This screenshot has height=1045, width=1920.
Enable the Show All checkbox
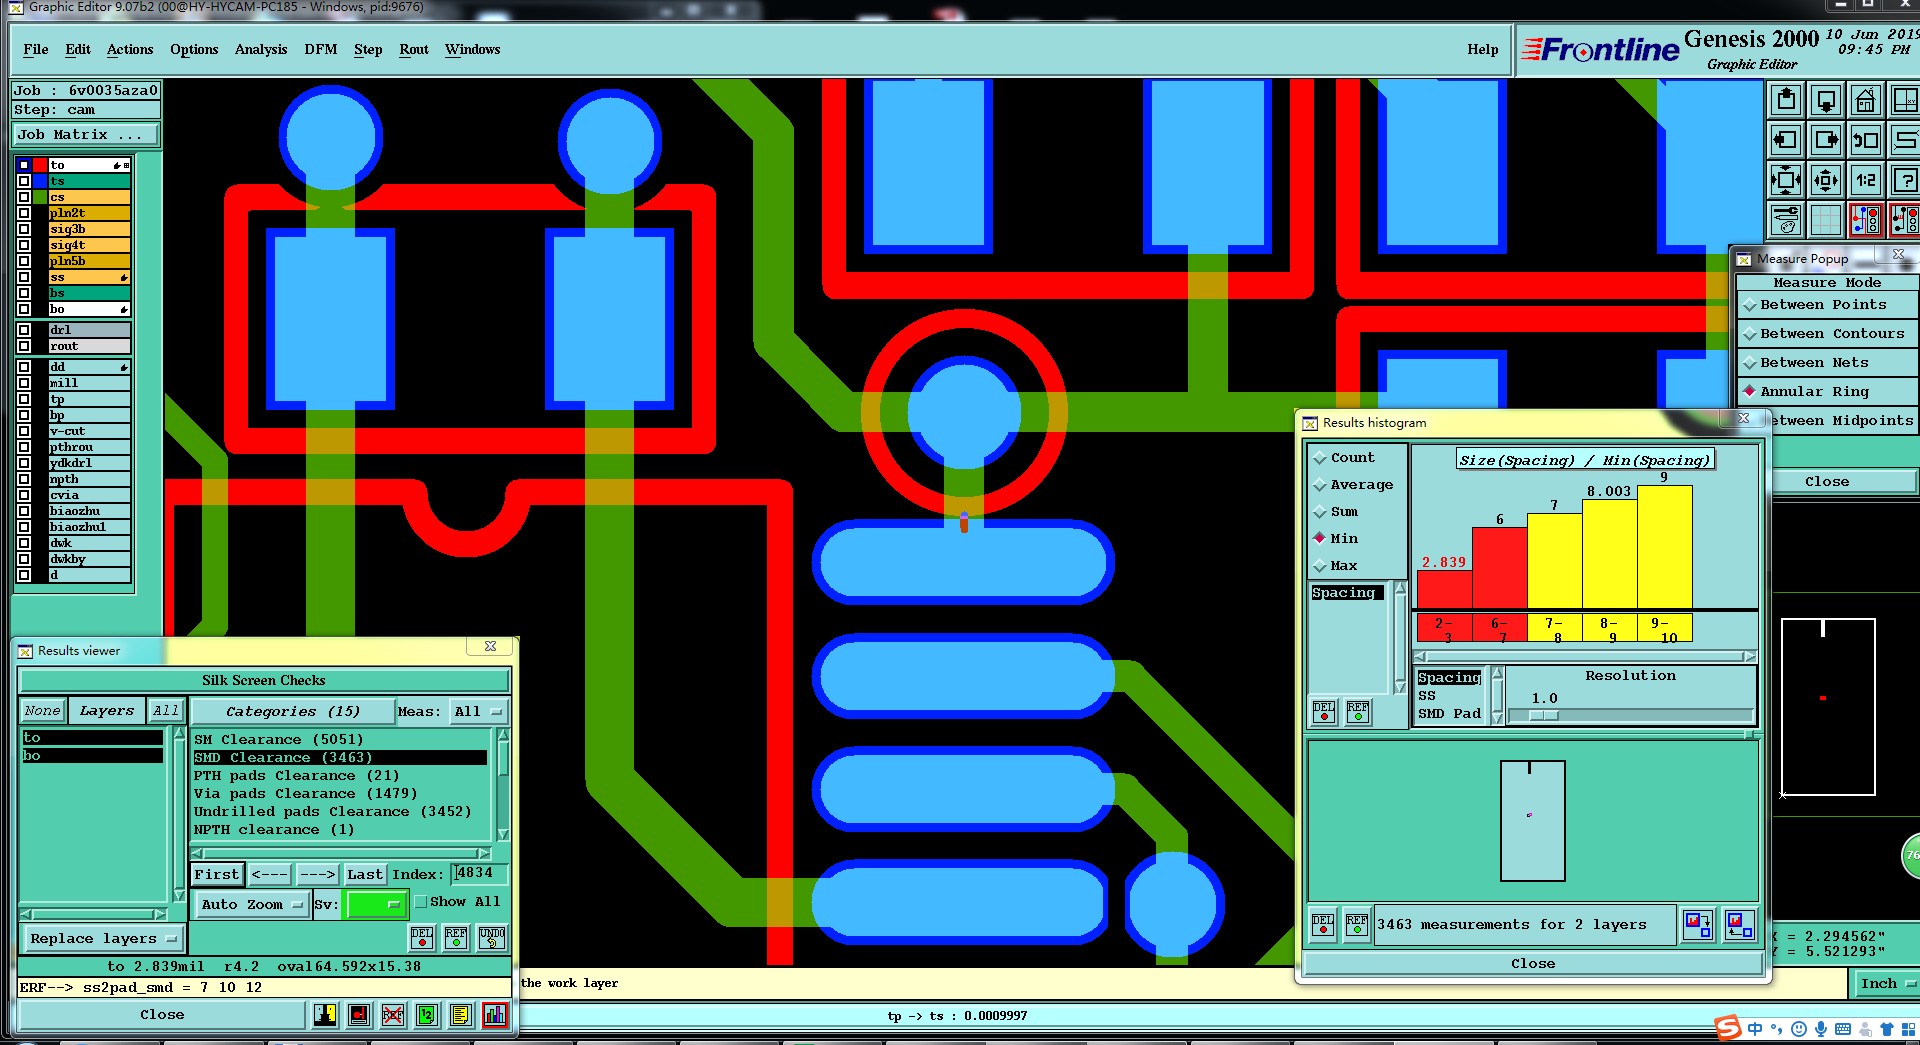pos(421,901)
